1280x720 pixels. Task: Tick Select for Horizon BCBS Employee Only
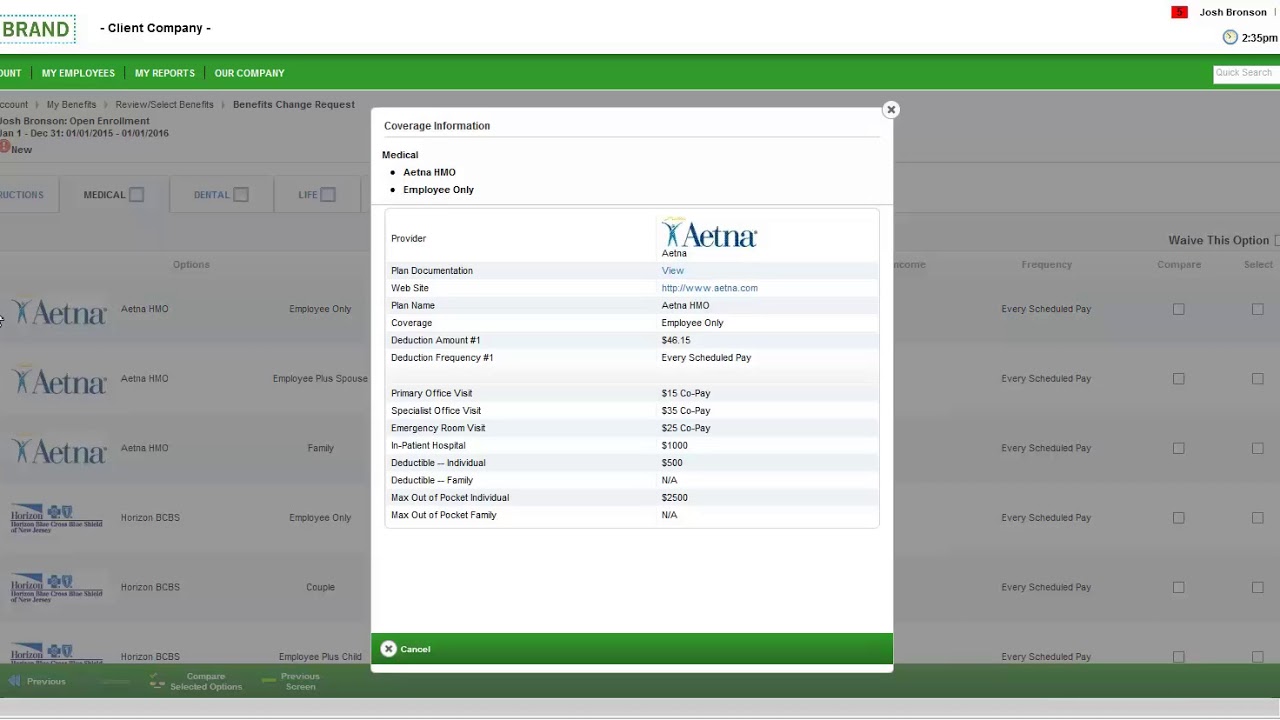click(1257, 518)
